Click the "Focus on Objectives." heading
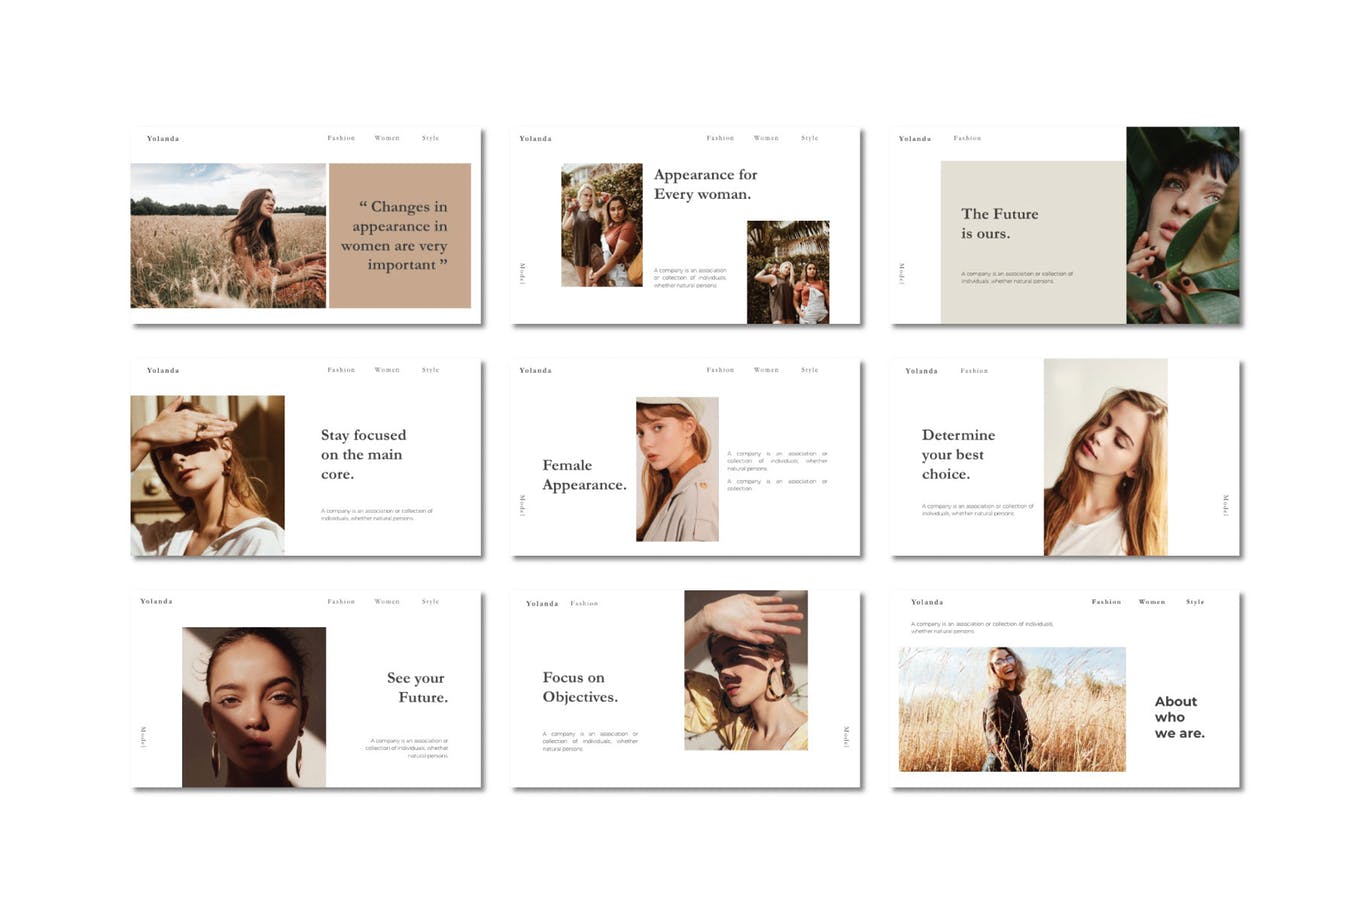 pyautogui.click(x=580, y=687)
